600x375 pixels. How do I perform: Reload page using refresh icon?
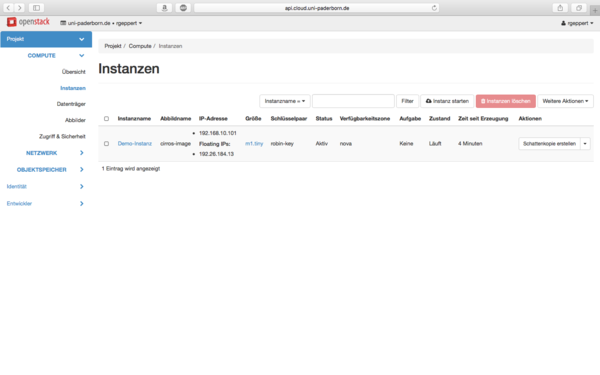(x=434, y=8)
